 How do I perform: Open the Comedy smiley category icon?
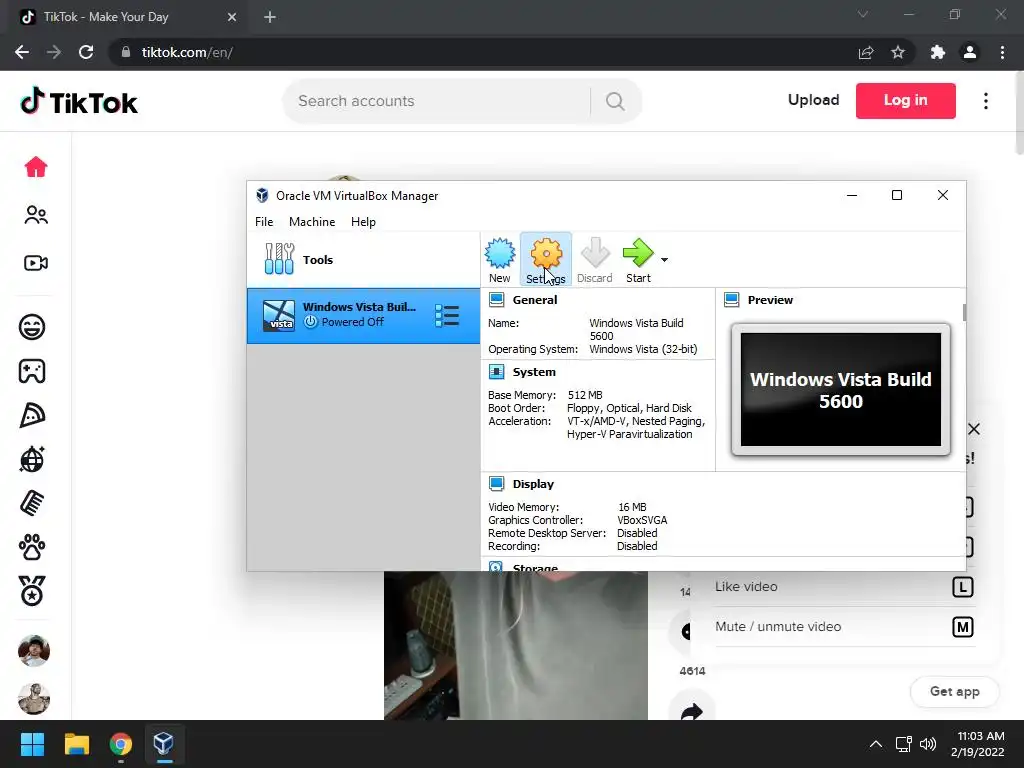(x=32, y=327)
